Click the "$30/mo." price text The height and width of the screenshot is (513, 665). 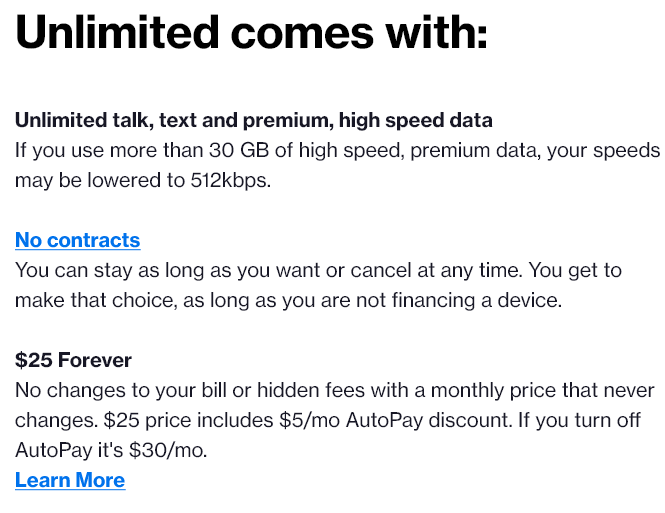172,450
